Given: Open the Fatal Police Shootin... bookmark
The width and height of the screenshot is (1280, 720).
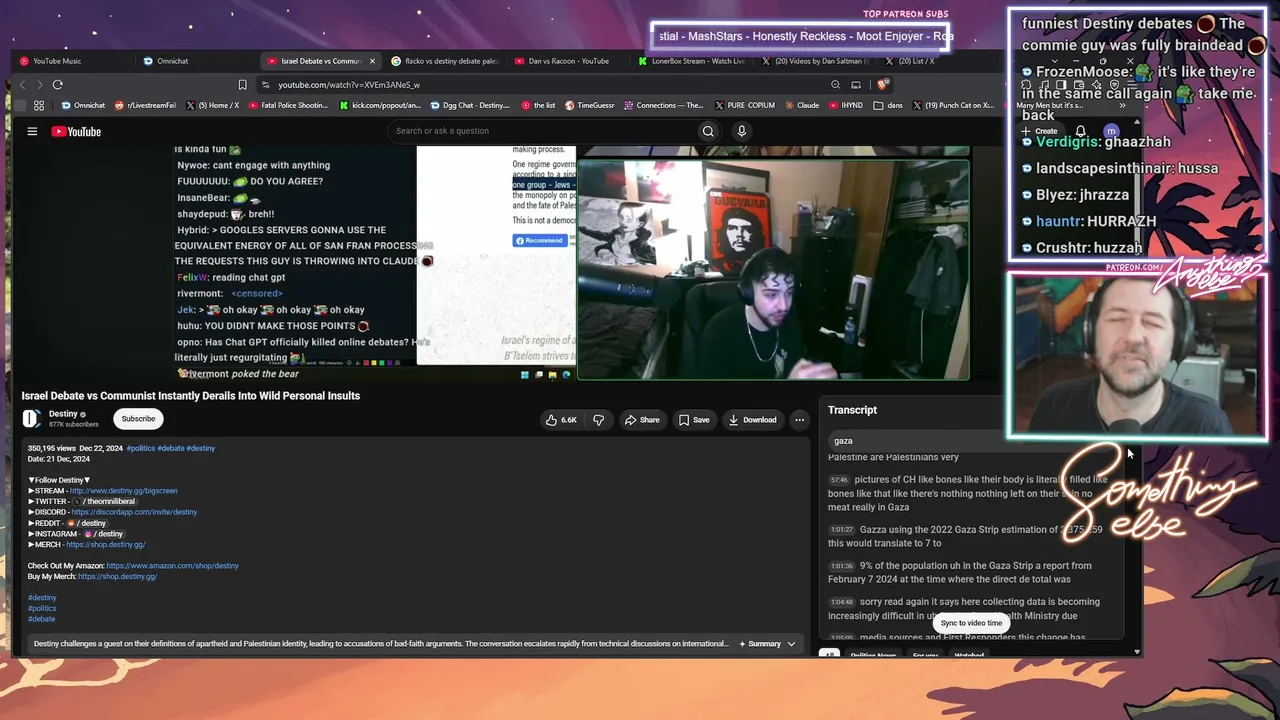Looking at the screenshot, I should 286,105.
